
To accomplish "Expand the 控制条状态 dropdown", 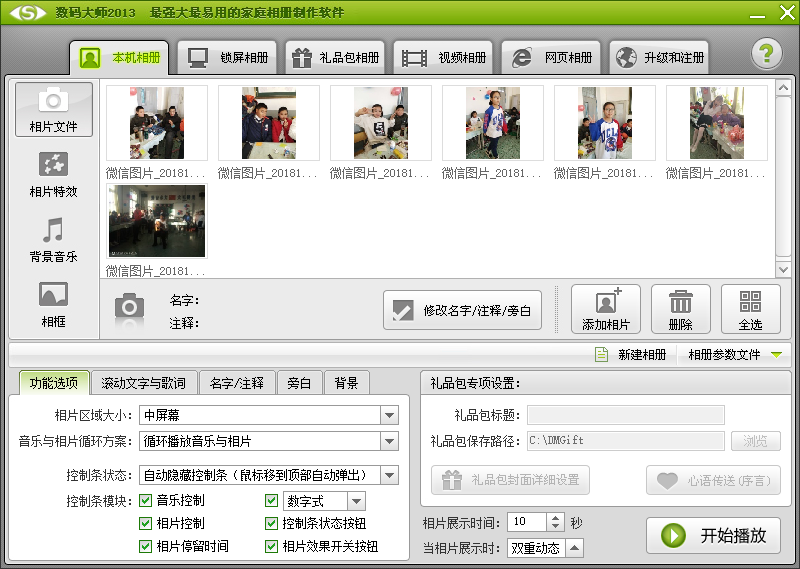I will (389, 476).
